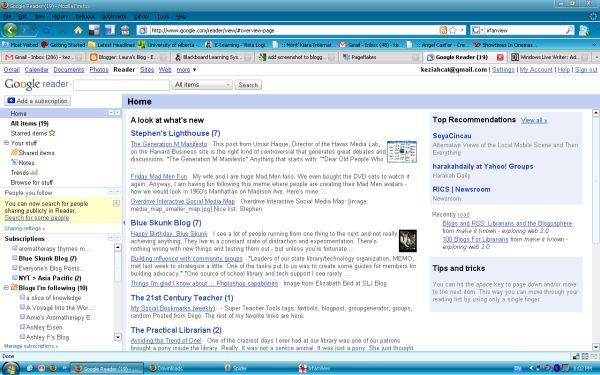Switch to the Pageflakes tab
600x375 pixels.
381,57
